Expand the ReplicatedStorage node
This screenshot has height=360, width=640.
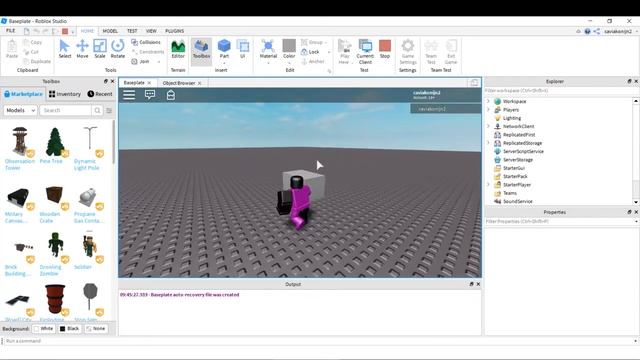tap(488, 143)
